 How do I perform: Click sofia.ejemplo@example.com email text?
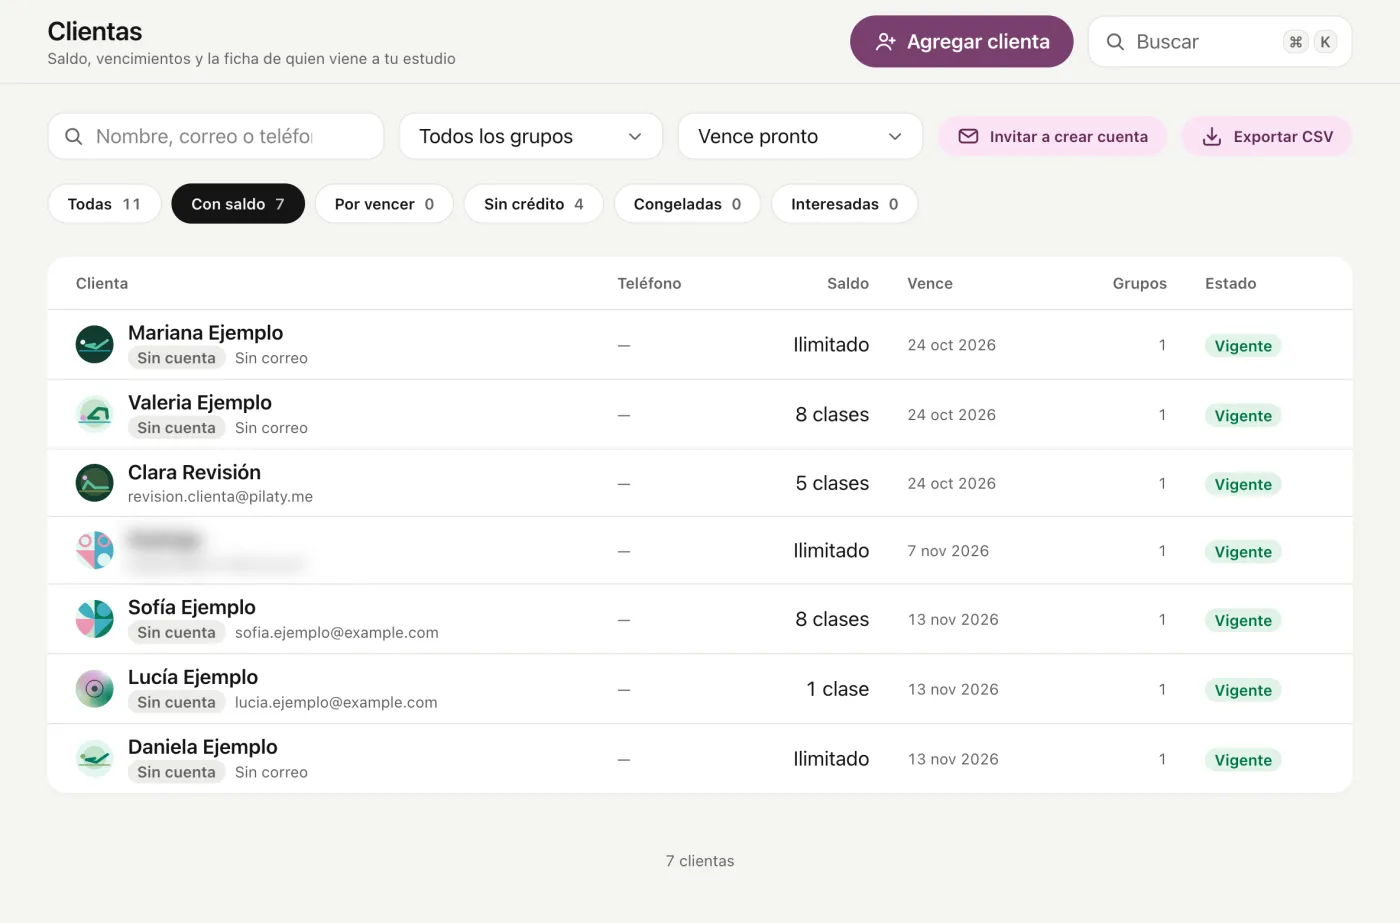pos(337,633)
